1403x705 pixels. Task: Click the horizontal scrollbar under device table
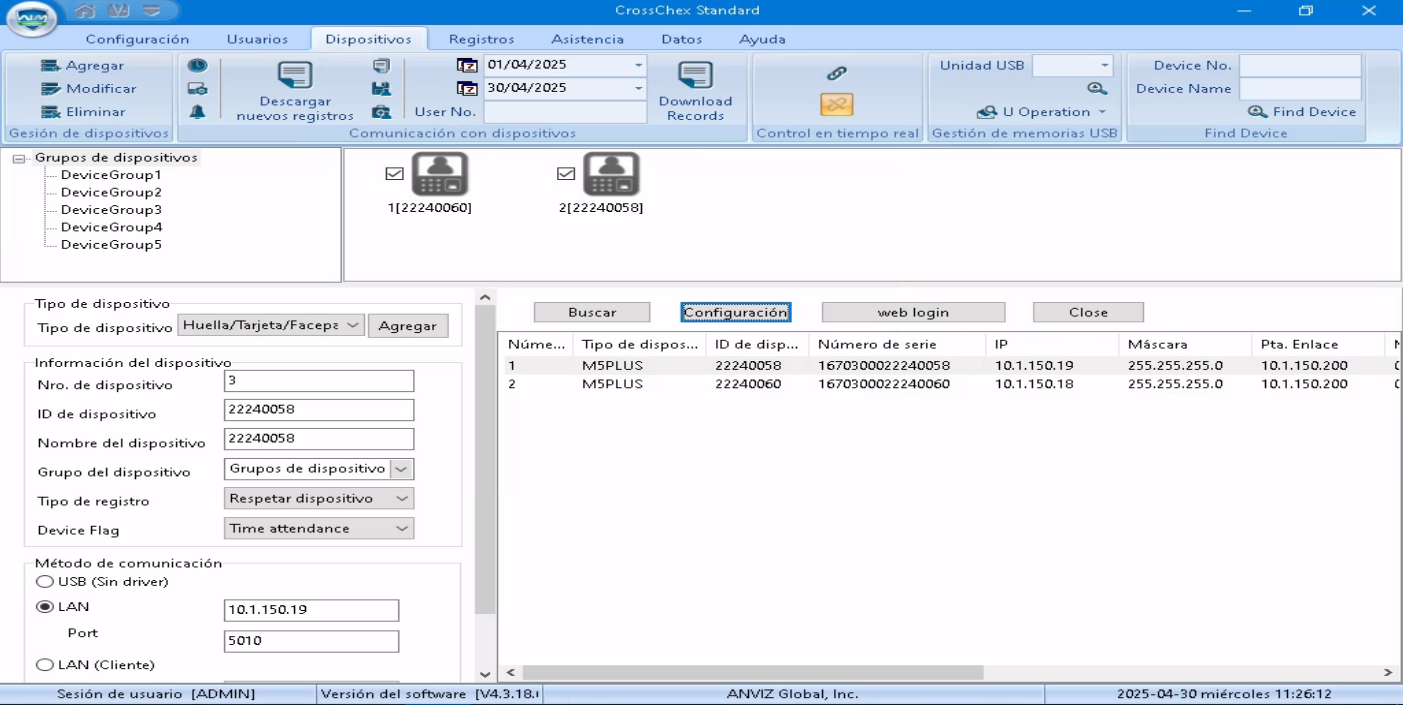click(x=752, y=673)
